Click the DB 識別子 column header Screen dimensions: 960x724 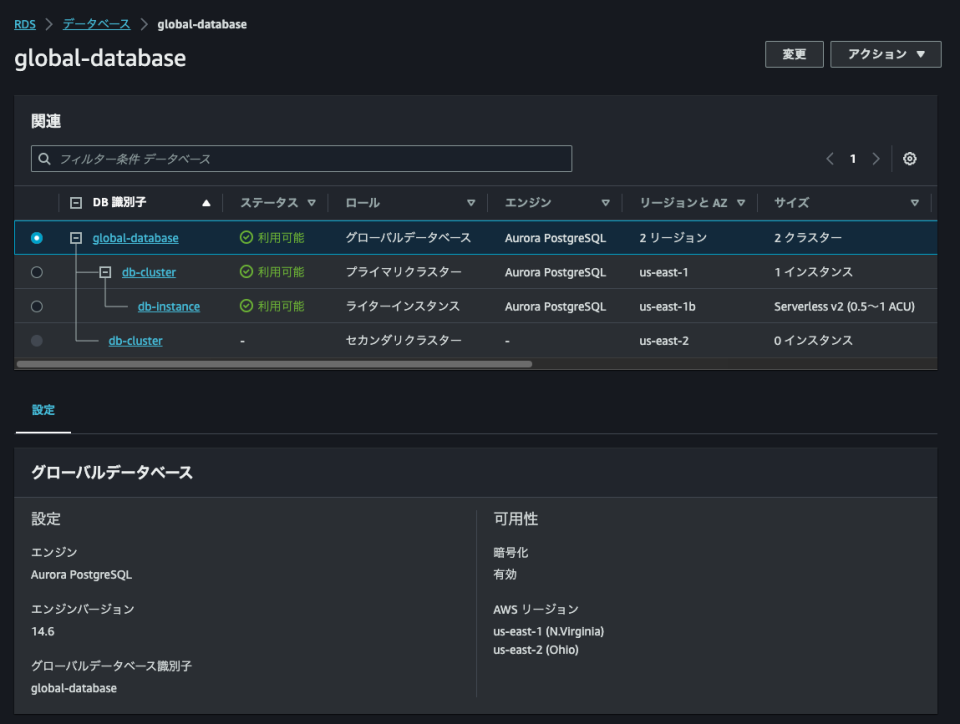point(119,203)
